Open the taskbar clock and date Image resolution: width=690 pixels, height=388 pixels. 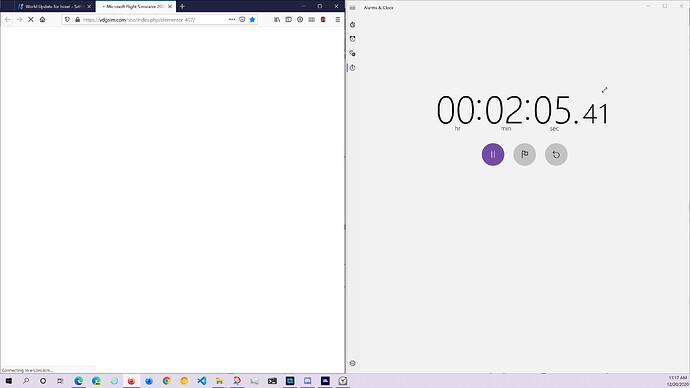coord(678,381)
